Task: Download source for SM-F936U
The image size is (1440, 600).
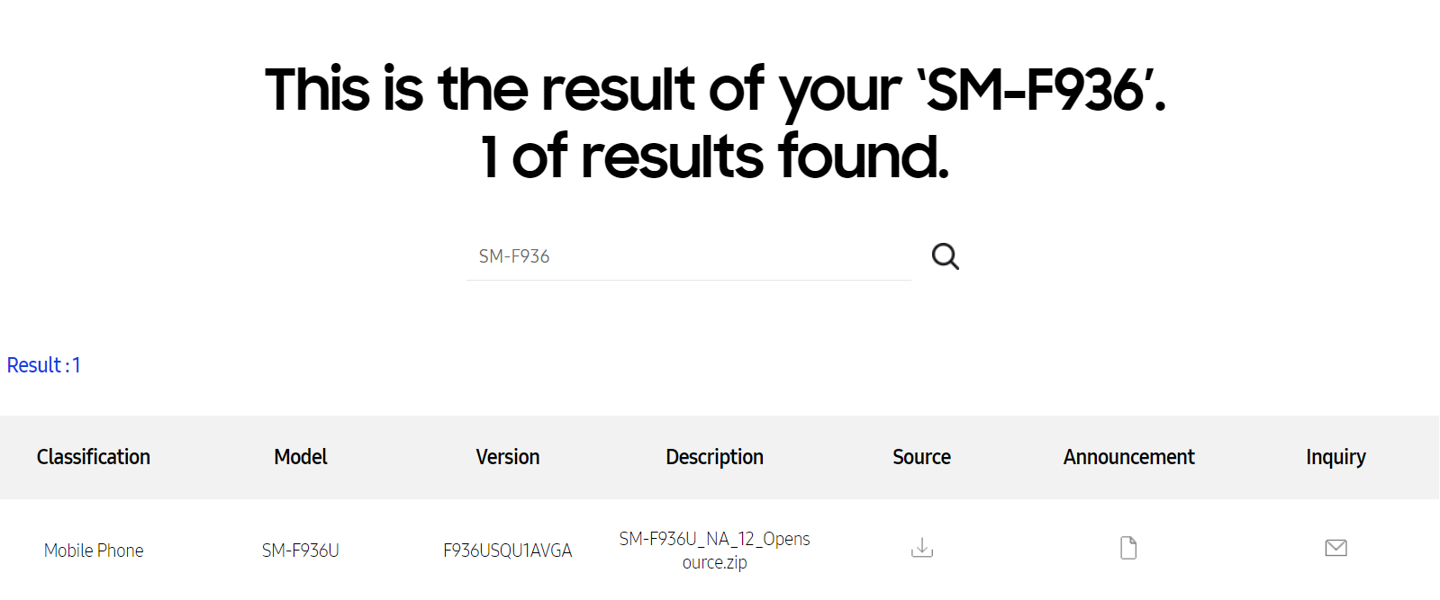Action: pos(922,548)
